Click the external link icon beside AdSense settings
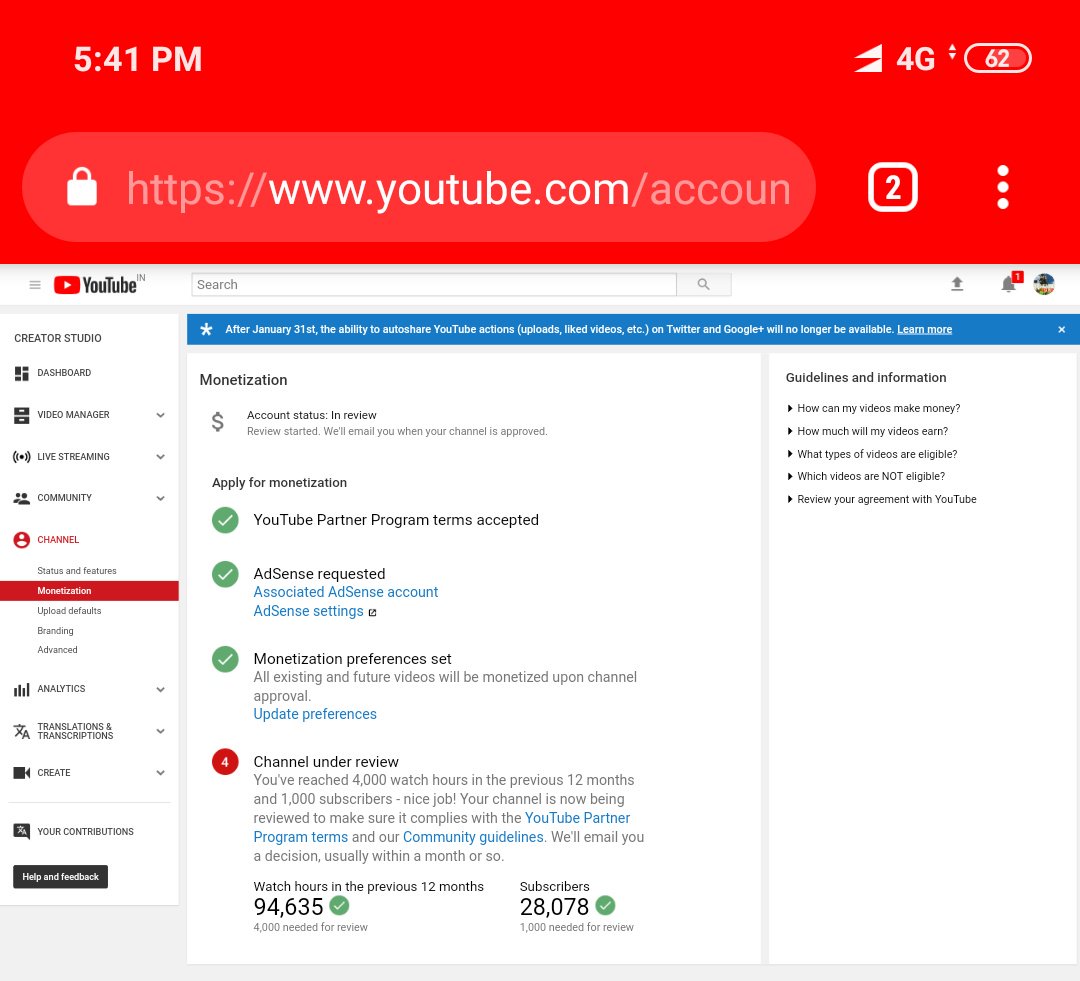This screenshot has width=1080, height=981. pos(372,612)
